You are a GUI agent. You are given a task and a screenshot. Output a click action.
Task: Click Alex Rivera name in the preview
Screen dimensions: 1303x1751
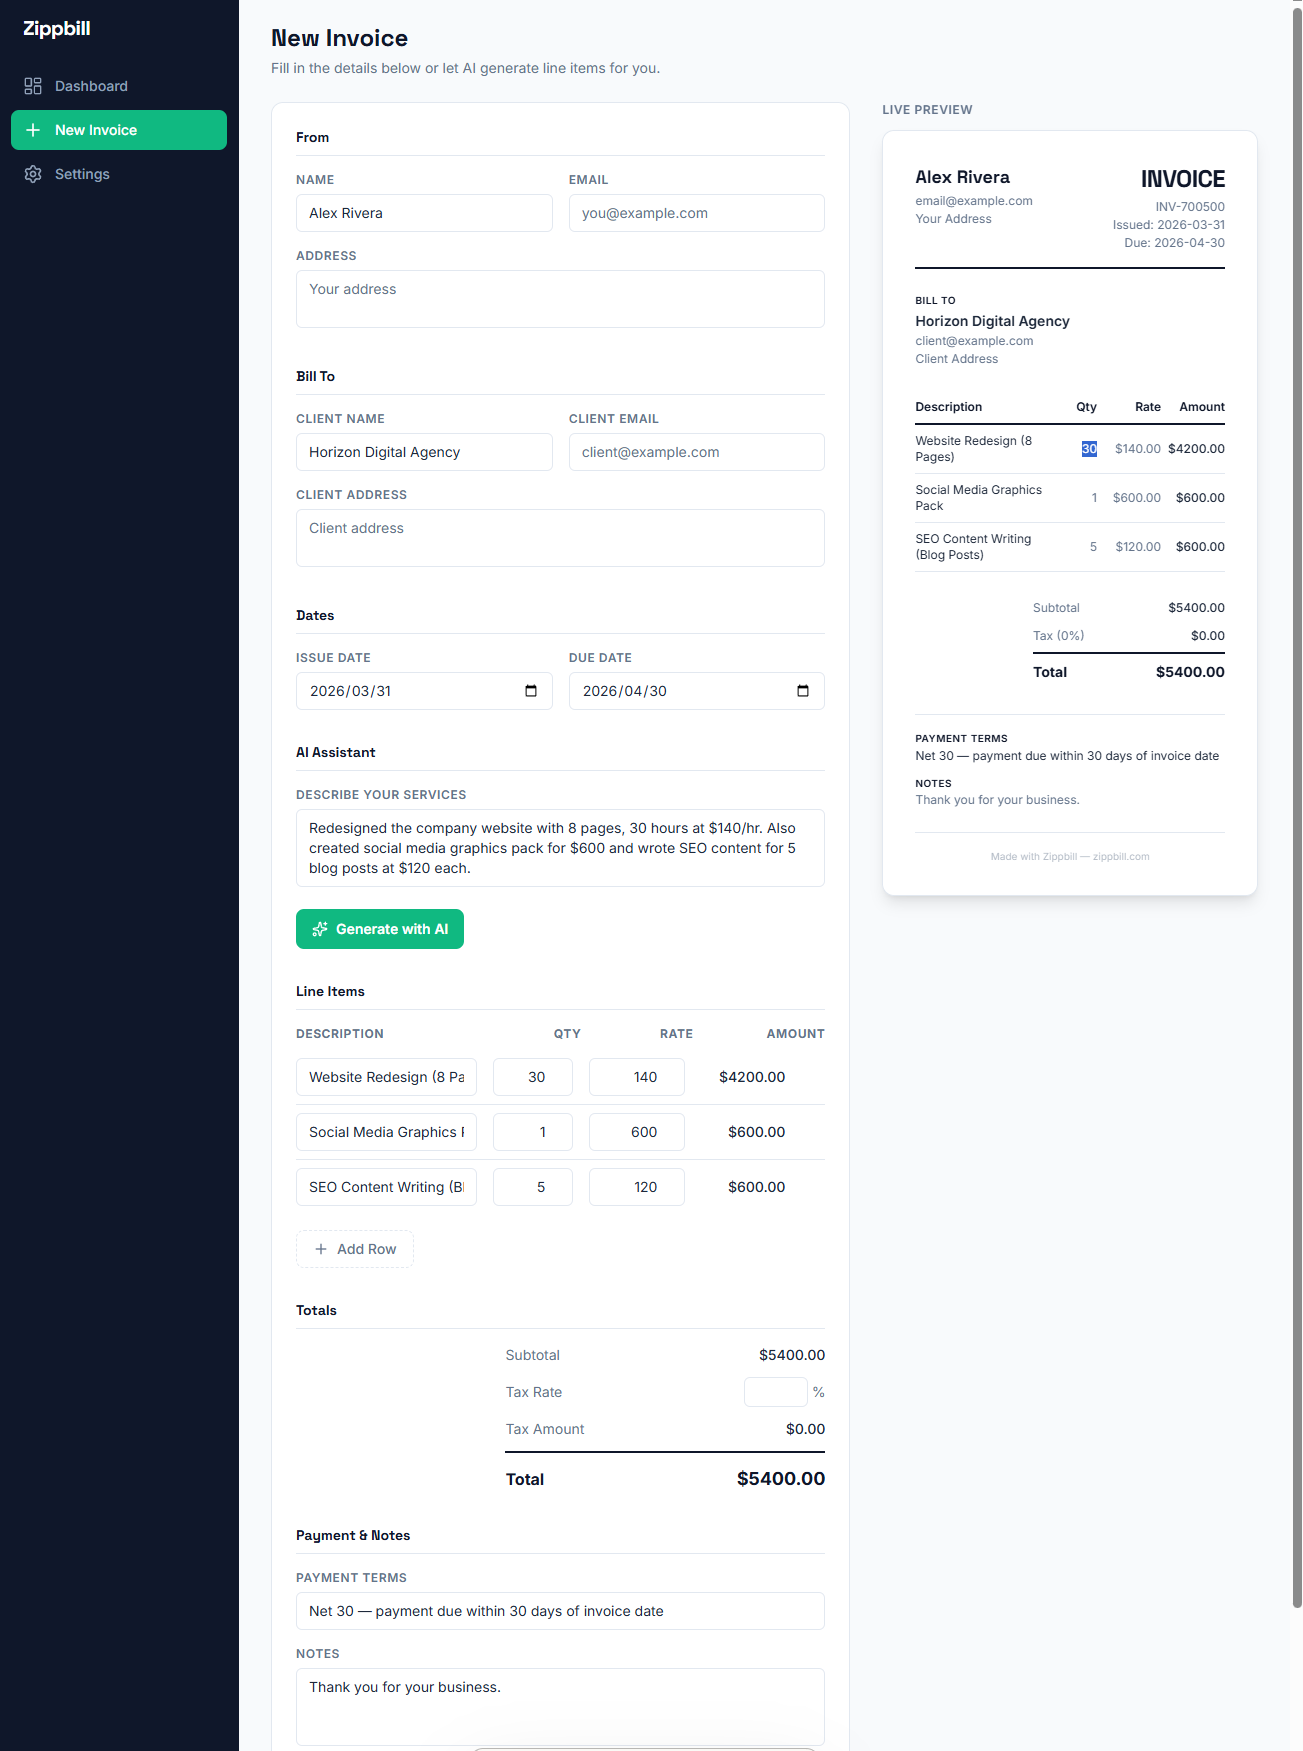point(962,177)
